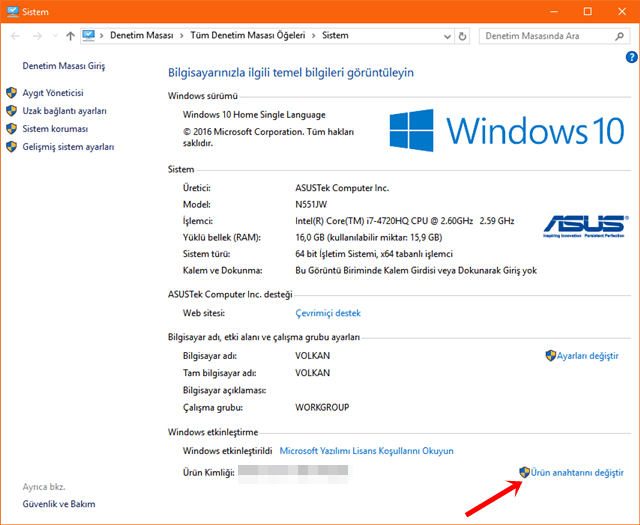Viewport: 640px width, 525px height.
Task: Click the ASUS logo image
Action: click(584, 227)
